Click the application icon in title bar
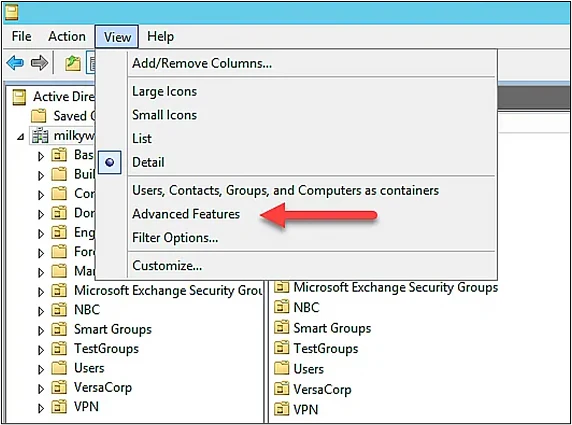Screen dimensions: 572x425 (11, 13)
